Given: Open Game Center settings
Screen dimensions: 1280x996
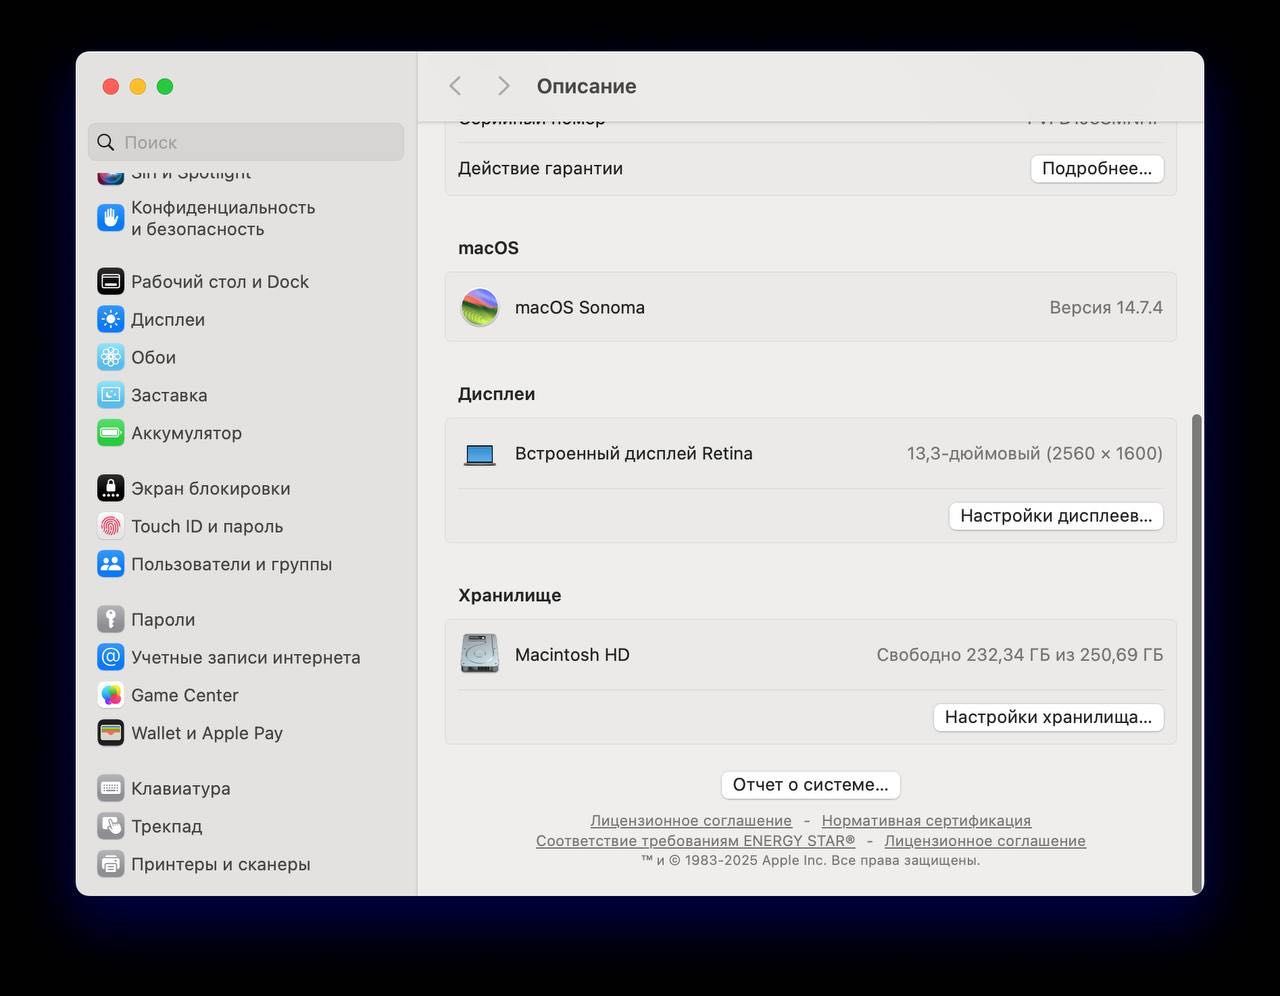Looking at the screenshot, I should 246,695.
